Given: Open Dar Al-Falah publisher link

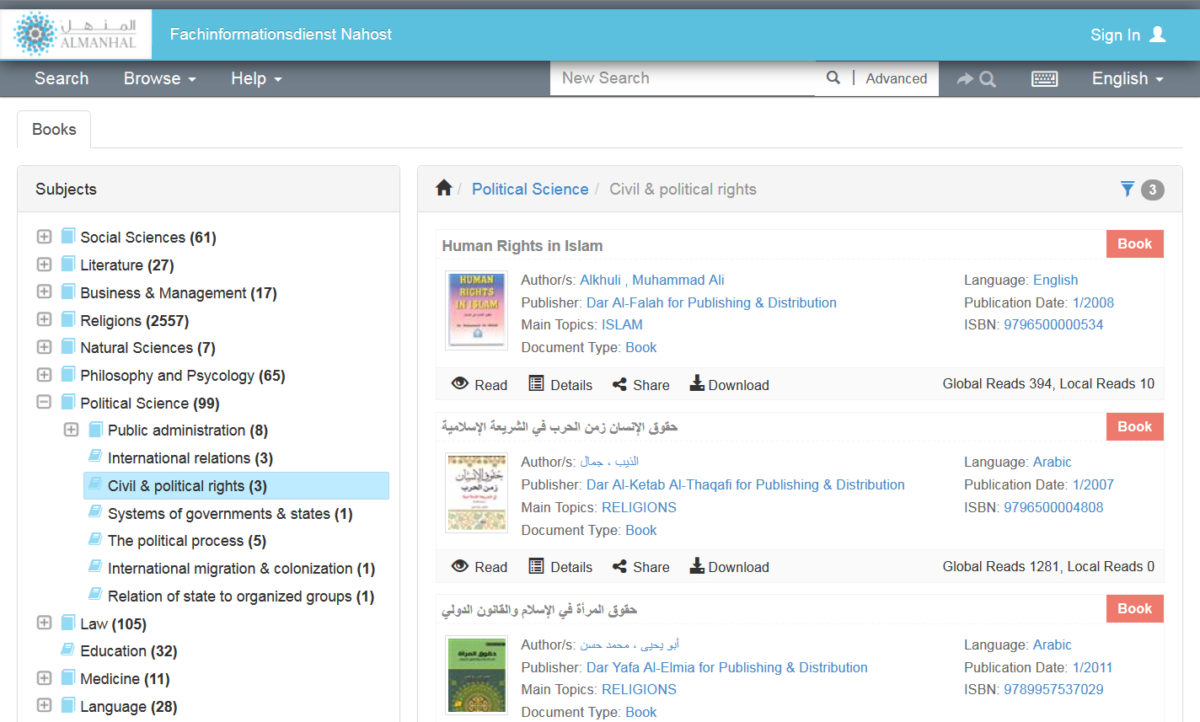Looking at the screenshot, I should tap(712, 302).
